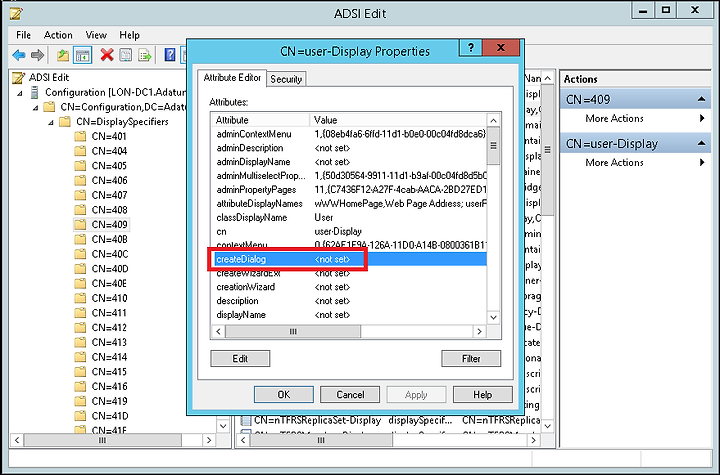Select CN=40D in the tree
The image size is (720, 475).
[110, 269]
